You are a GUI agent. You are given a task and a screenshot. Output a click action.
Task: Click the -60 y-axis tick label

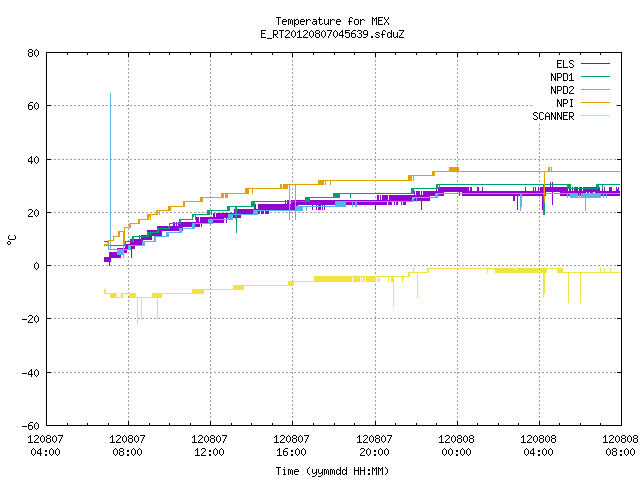31,426
